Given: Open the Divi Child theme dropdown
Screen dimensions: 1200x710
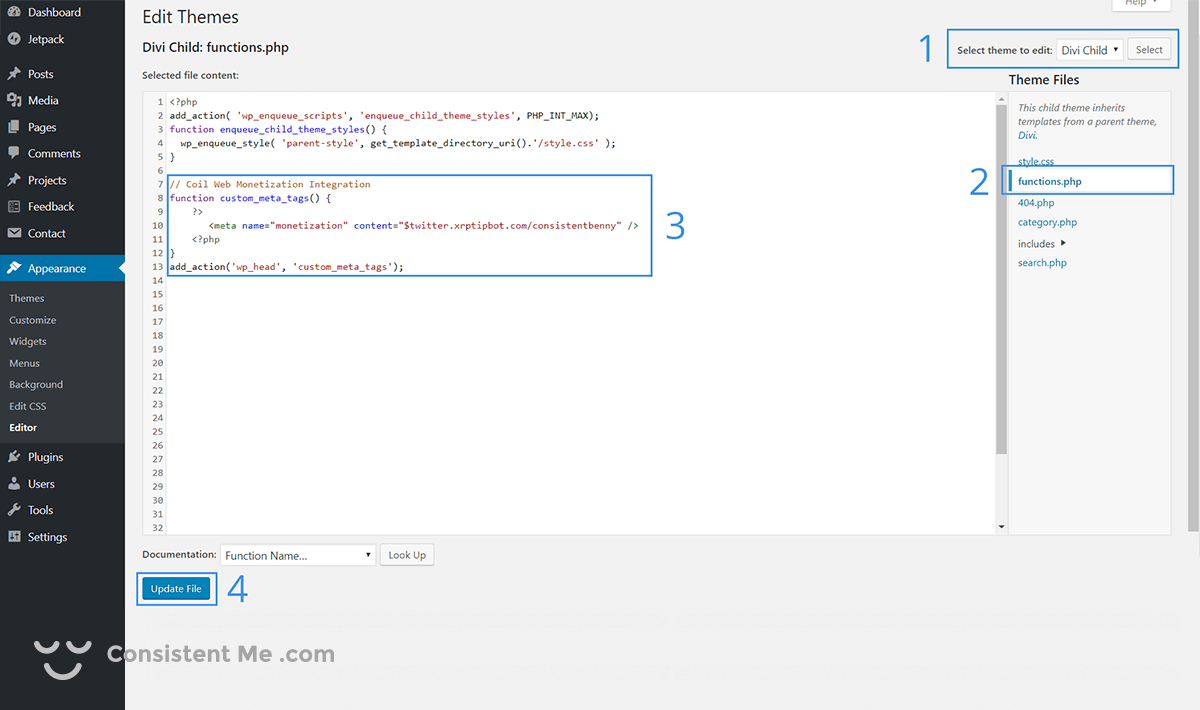Looking at the screenshot, I should pyautogui.click(x=1090, y=50).
